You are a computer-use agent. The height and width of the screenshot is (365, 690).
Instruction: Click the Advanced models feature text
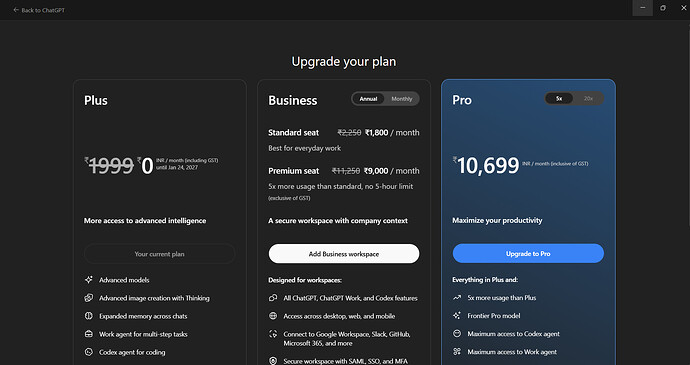tap(124, 280)
